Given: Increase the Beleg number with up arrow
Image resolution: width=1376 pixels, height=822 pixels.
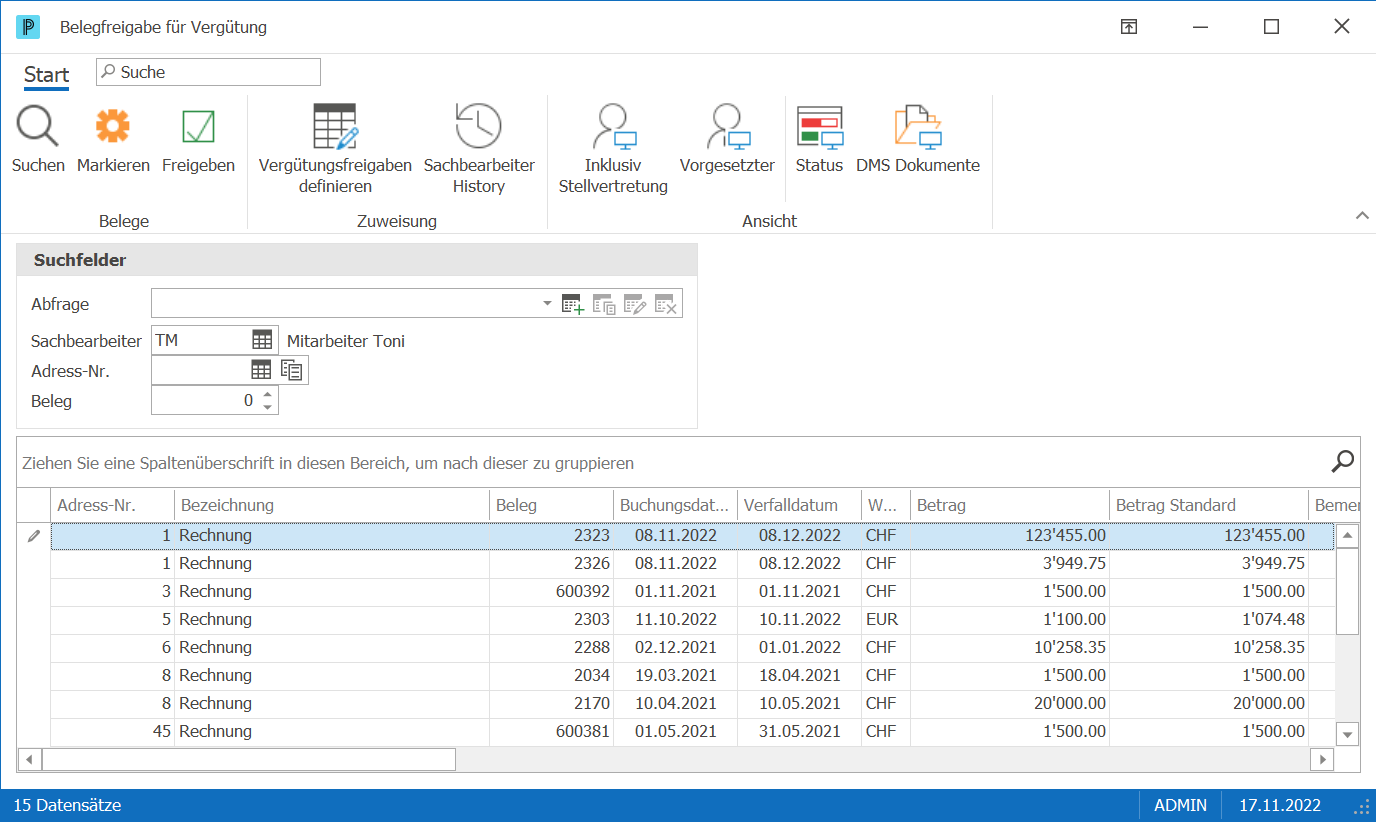Looking at the screenshot, I should click(267, 395).
